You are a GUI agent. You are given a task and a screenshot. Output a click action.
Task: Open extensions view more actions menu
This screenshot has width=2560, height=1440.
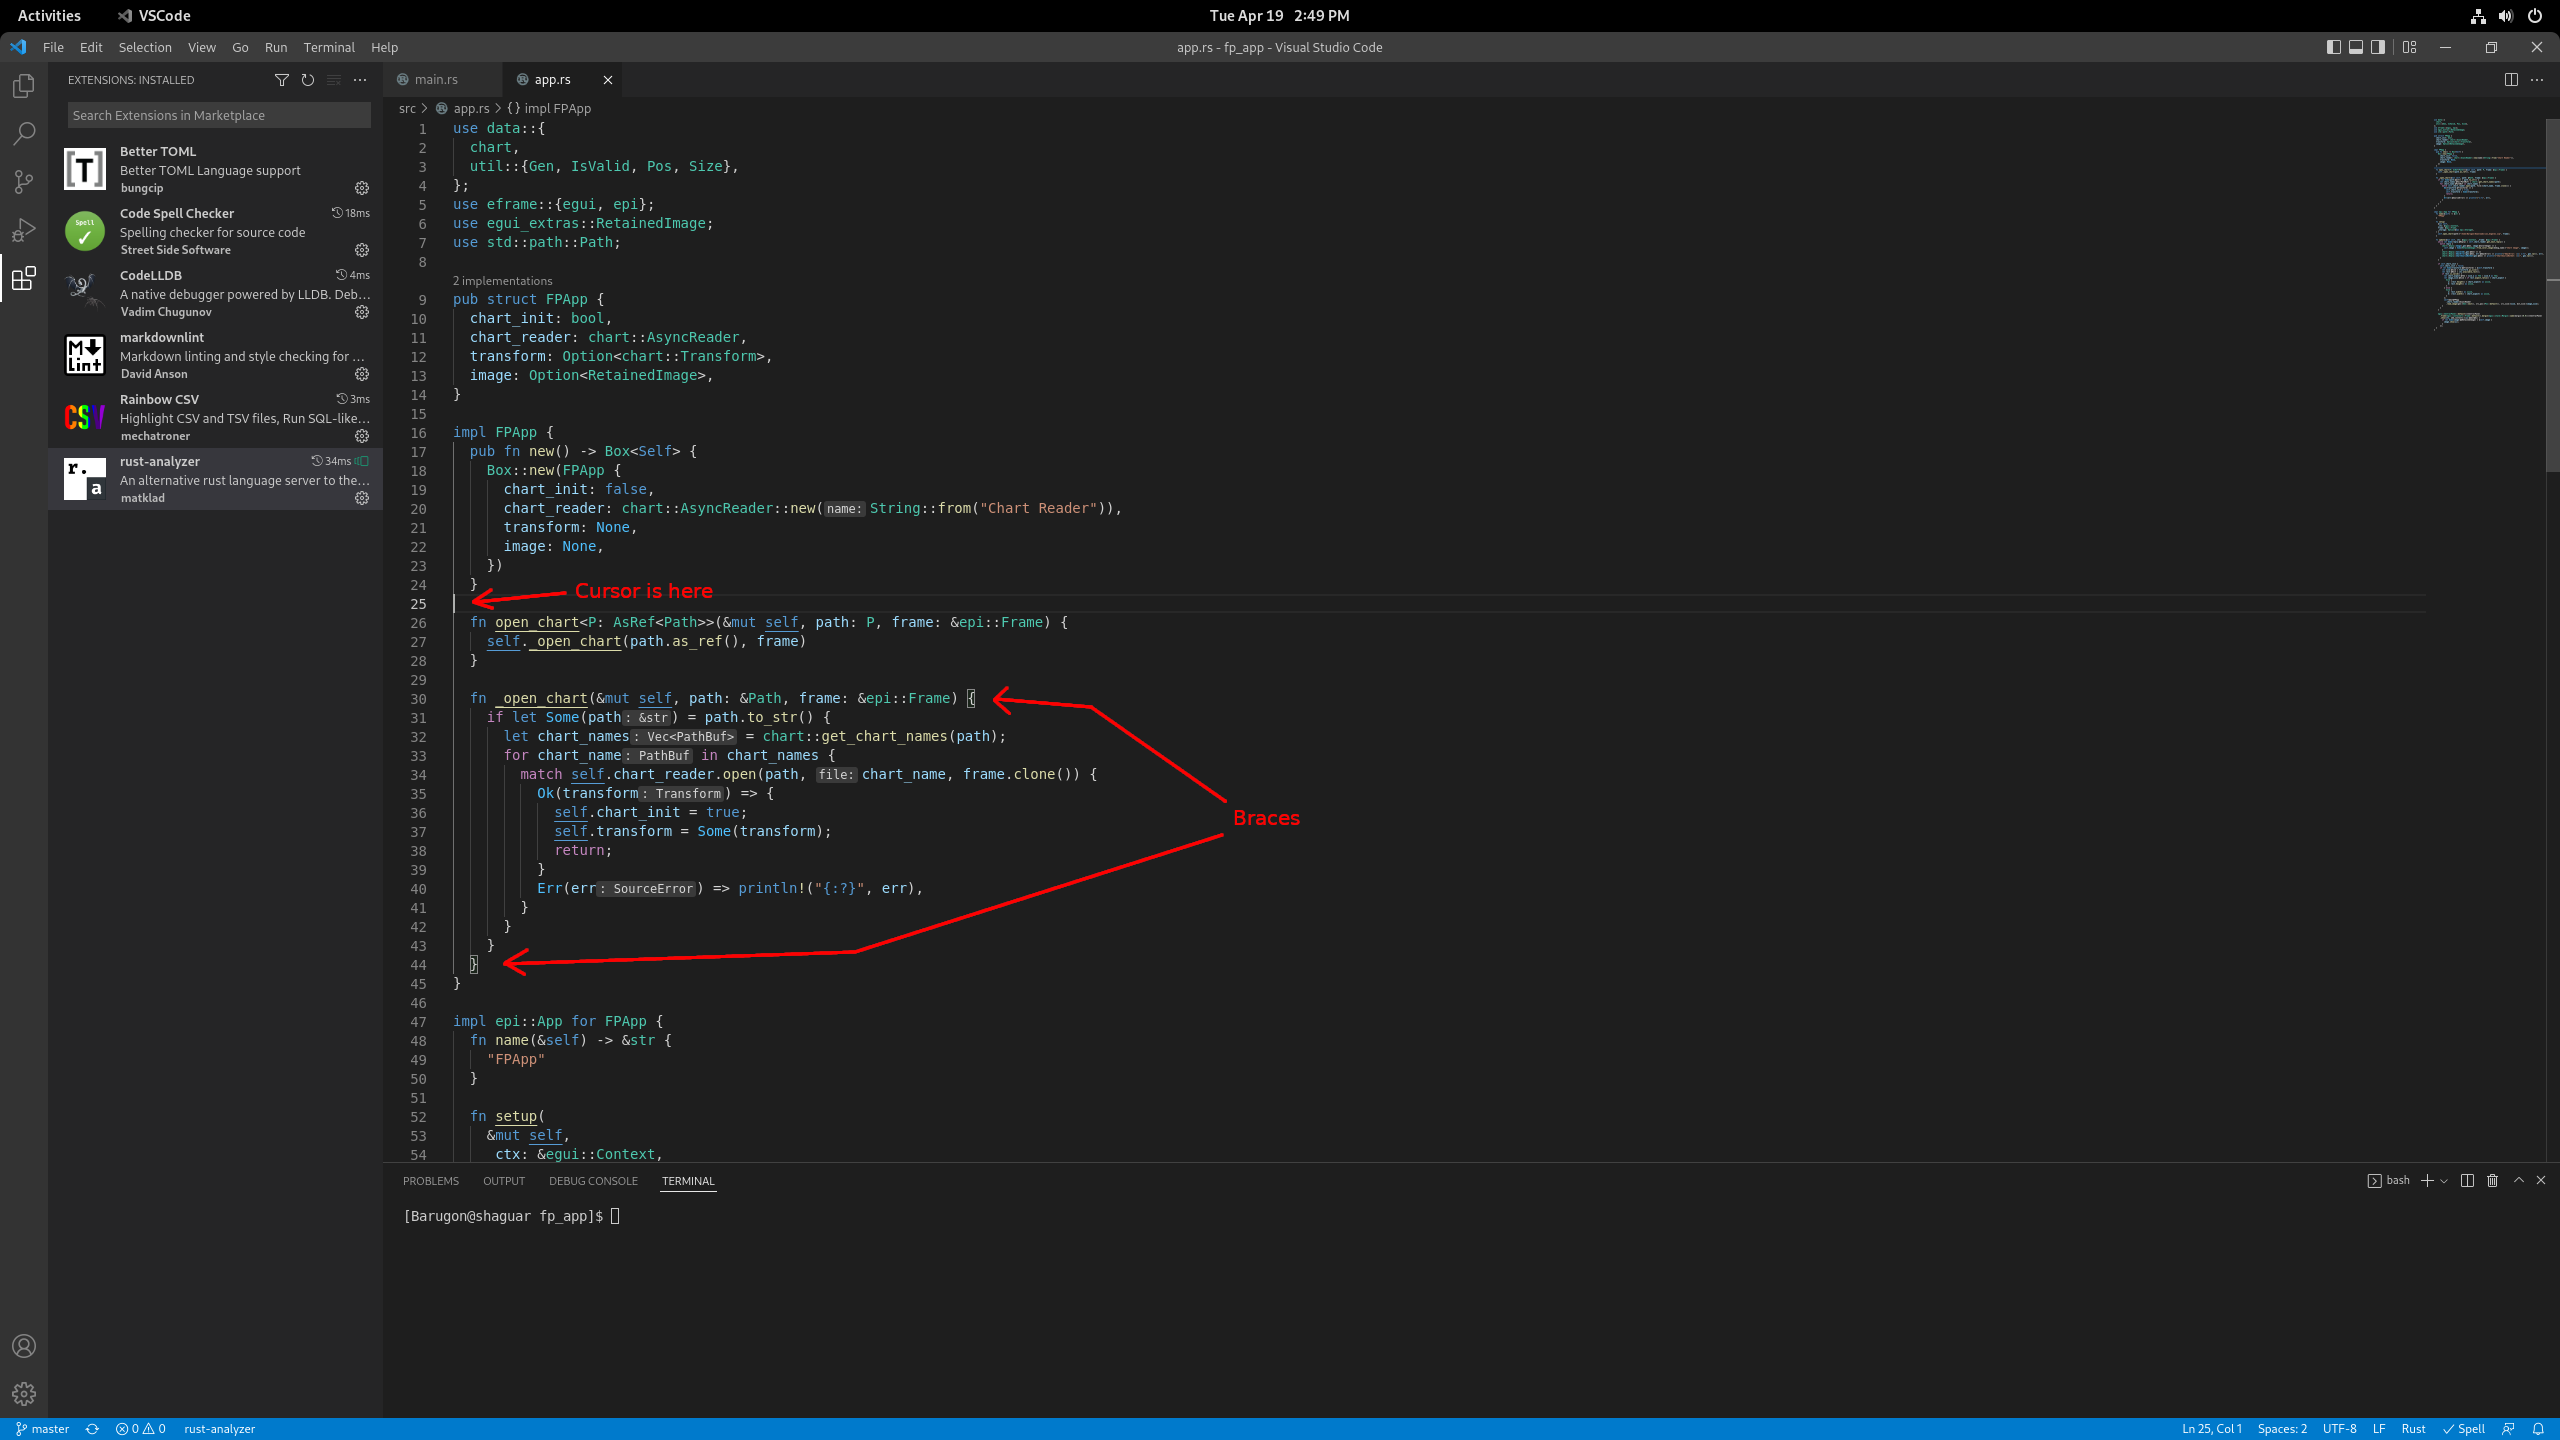tap(360, 80)
